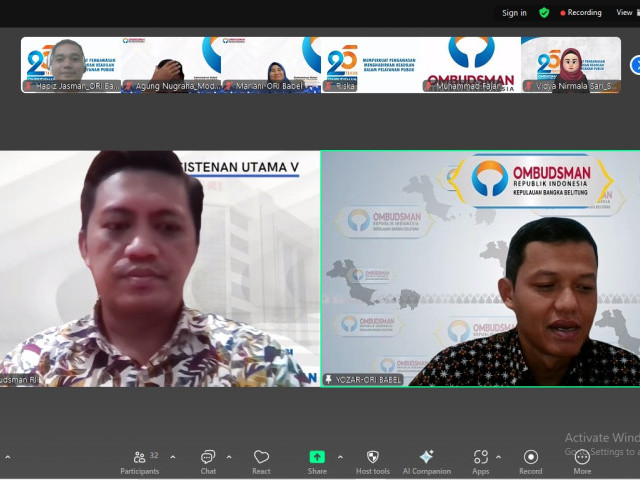Open the Chat panel
This screenshot has width=640, height=480.
coord(208,460)
